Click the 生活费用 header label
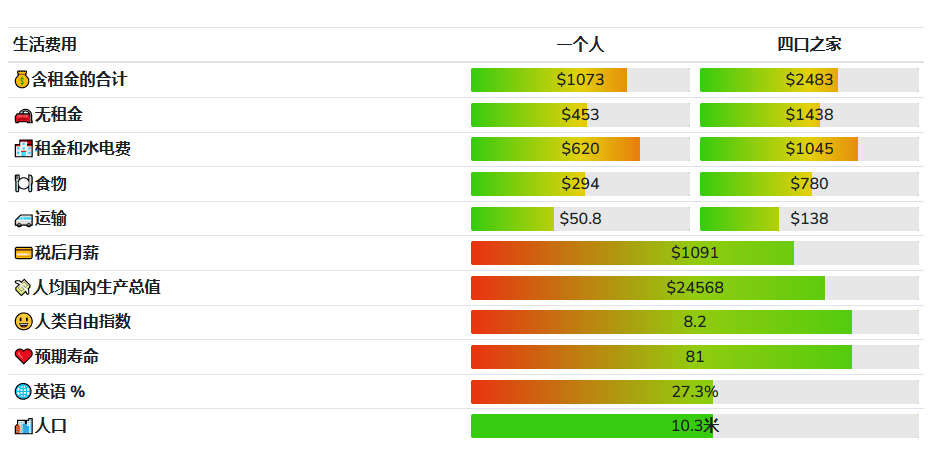This screenshot has height=455, width=931. (45, 44)
